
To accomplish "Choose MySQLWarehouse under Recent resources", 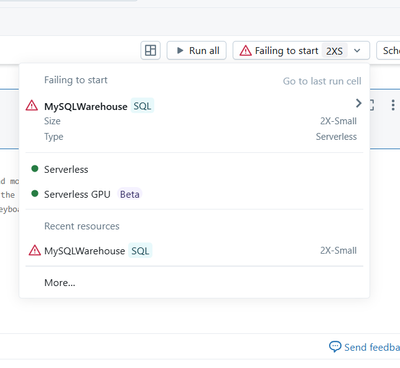I will pyautogui.click(x=194, y=251).
